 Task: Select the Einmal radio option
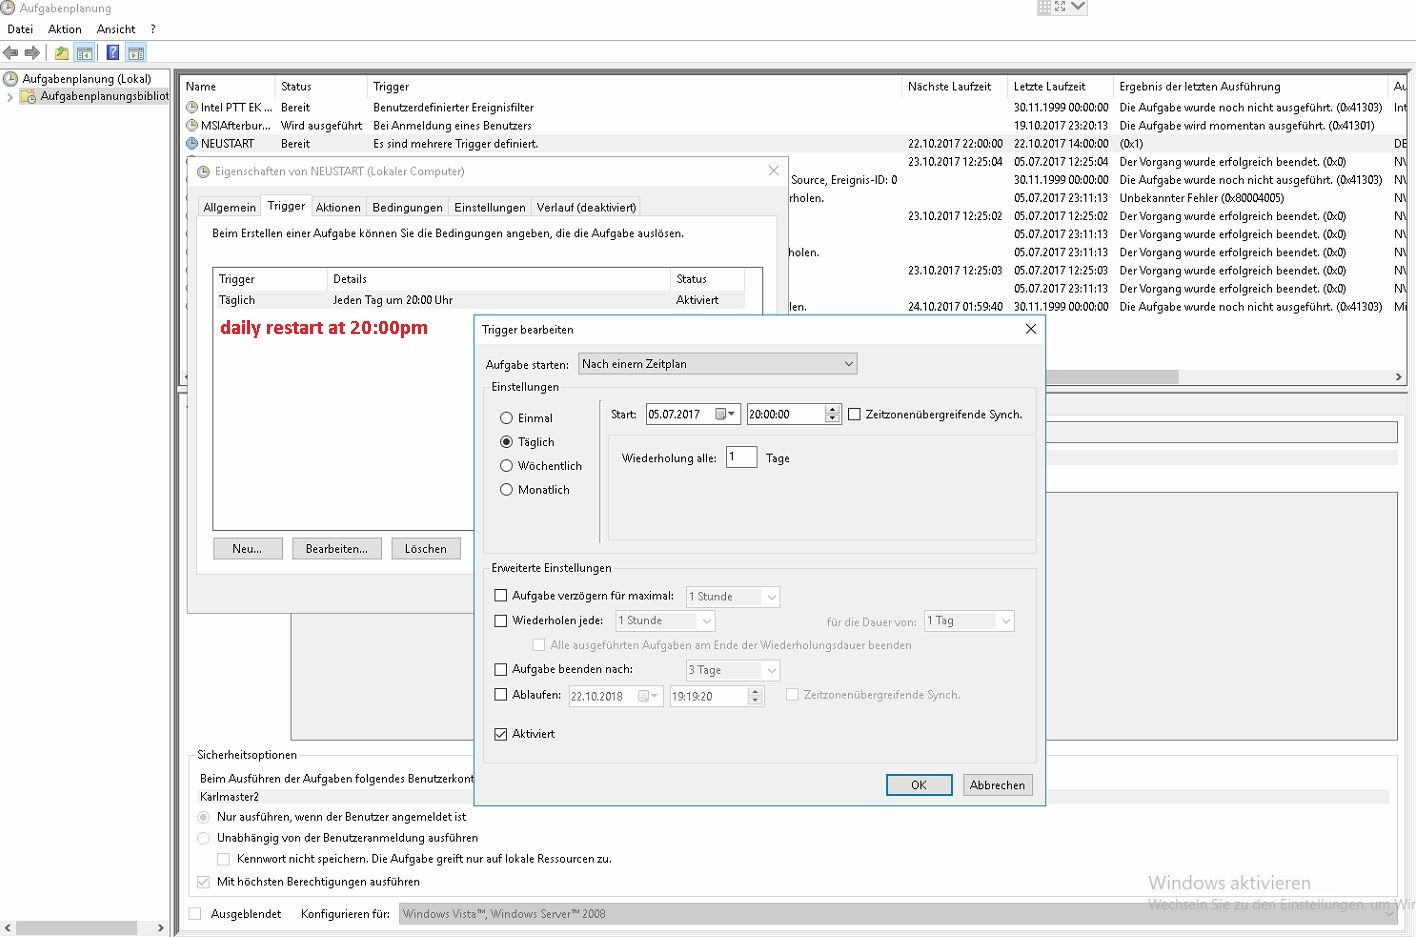point(506,418)
